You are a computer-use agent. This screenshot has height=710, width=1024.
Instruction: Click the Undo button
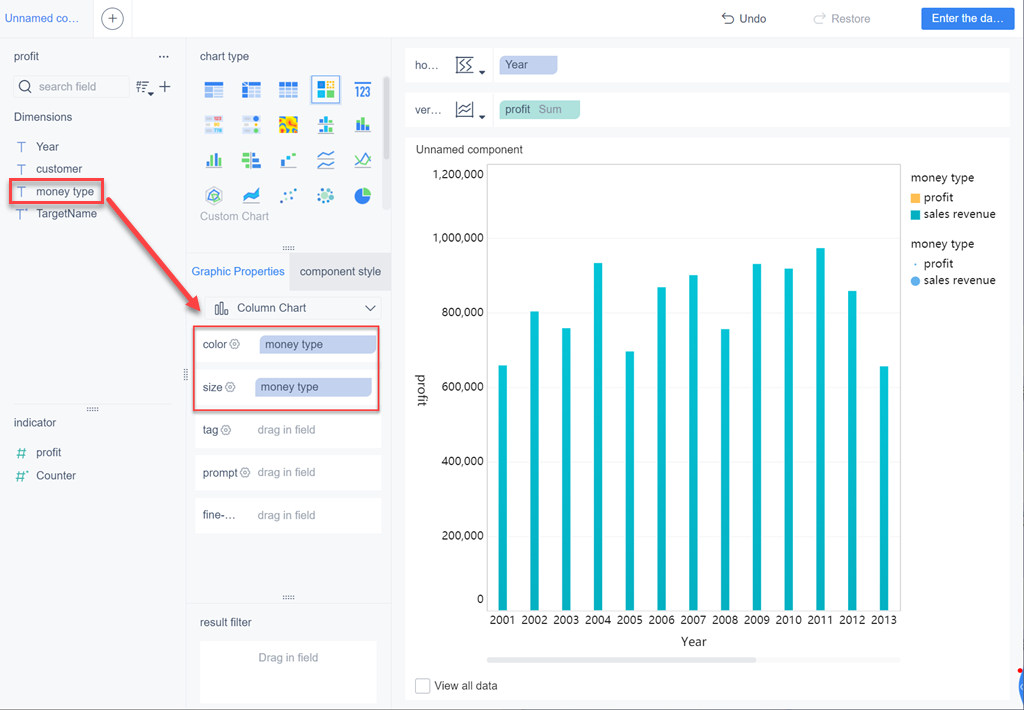744,19
